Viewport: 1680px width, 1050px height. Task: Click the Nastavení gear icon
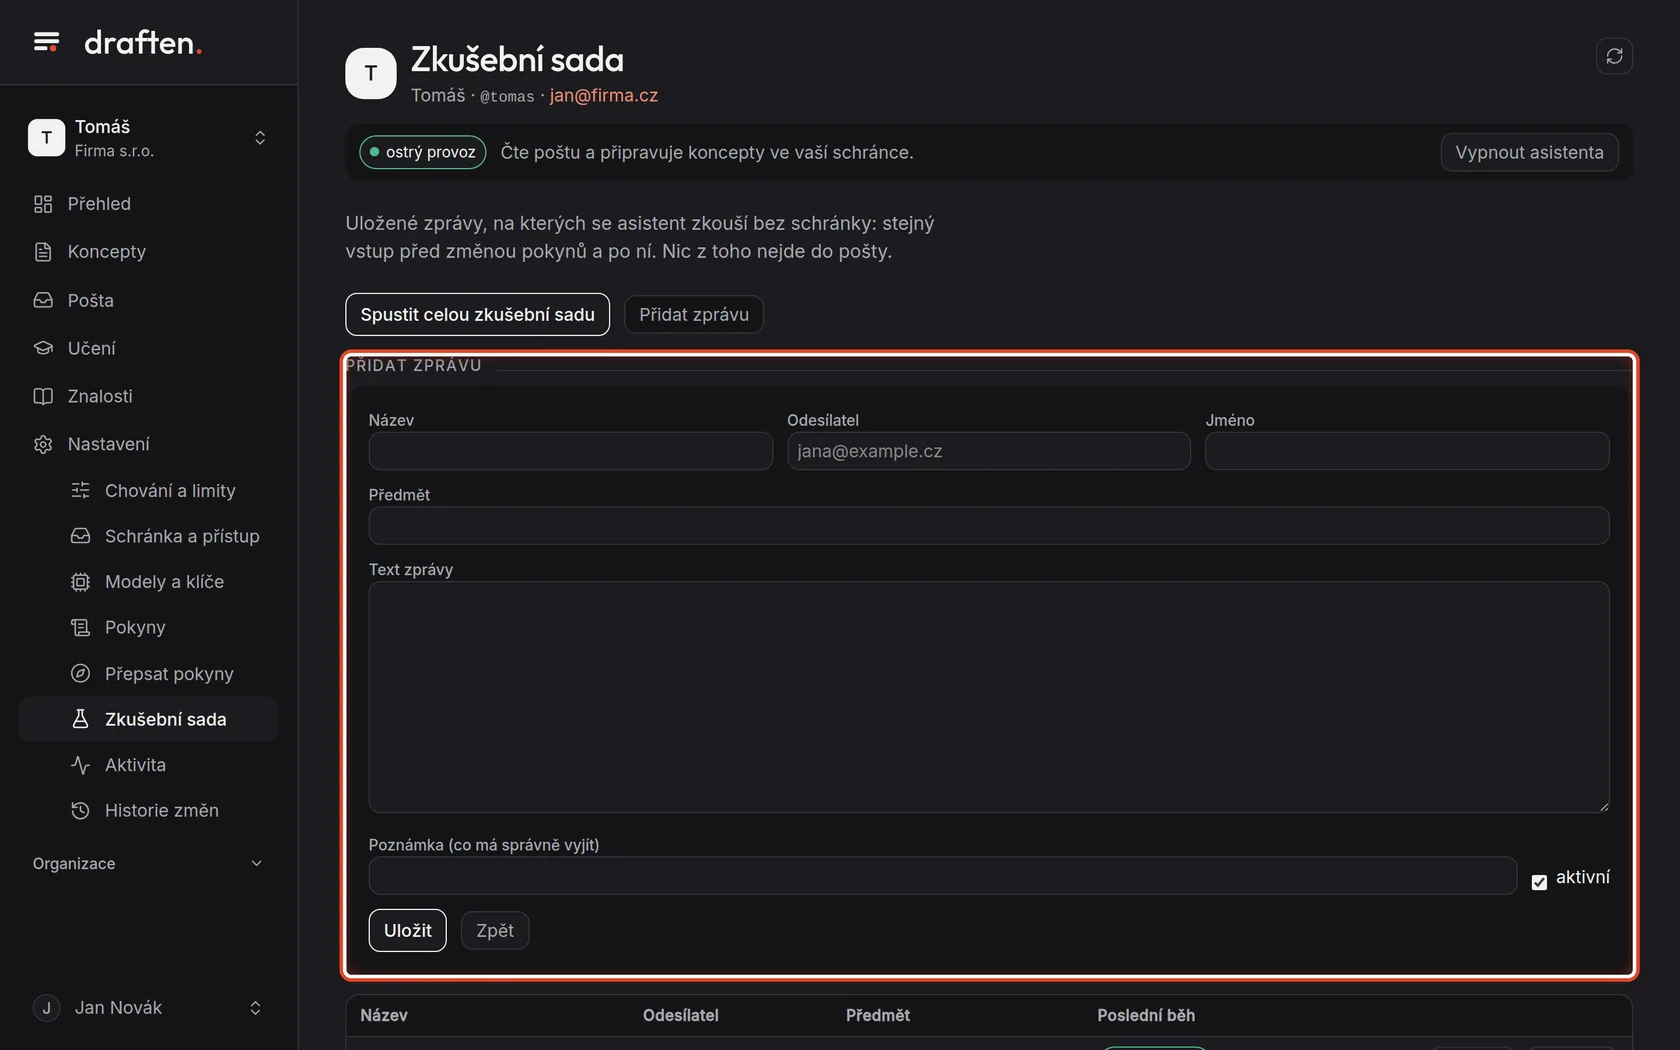tap(43, 444)
